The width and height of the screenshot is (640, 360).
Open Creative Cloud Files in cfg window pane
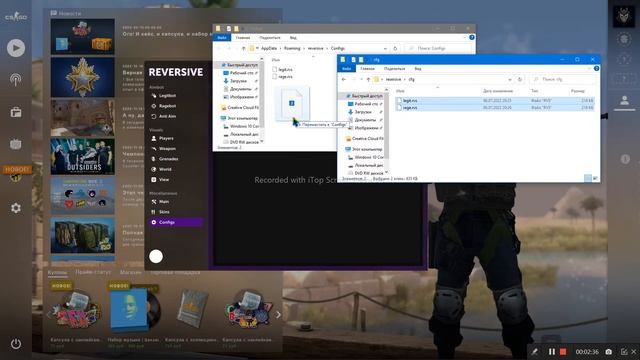pos(364,138)
